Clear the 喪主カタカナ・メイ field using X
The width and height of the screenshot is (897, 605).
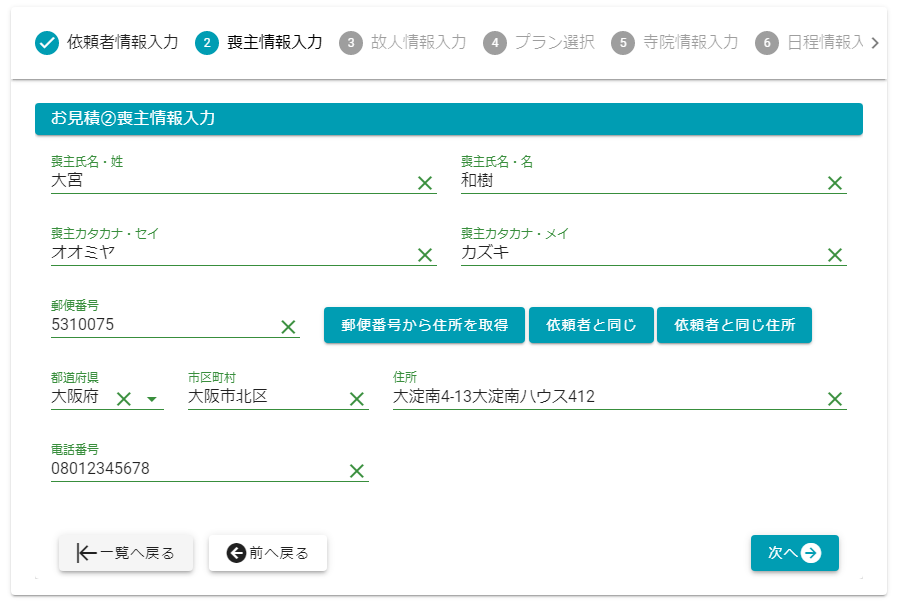click(835, 255)
